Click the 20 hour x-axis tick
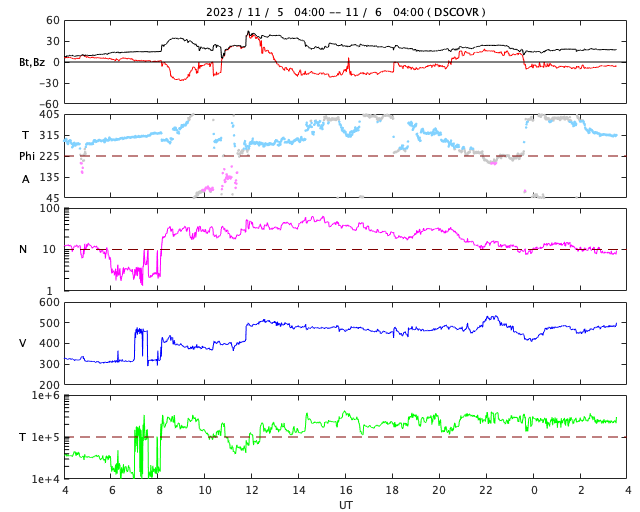The width and height of the screenshot is (640, 512). 439,490
